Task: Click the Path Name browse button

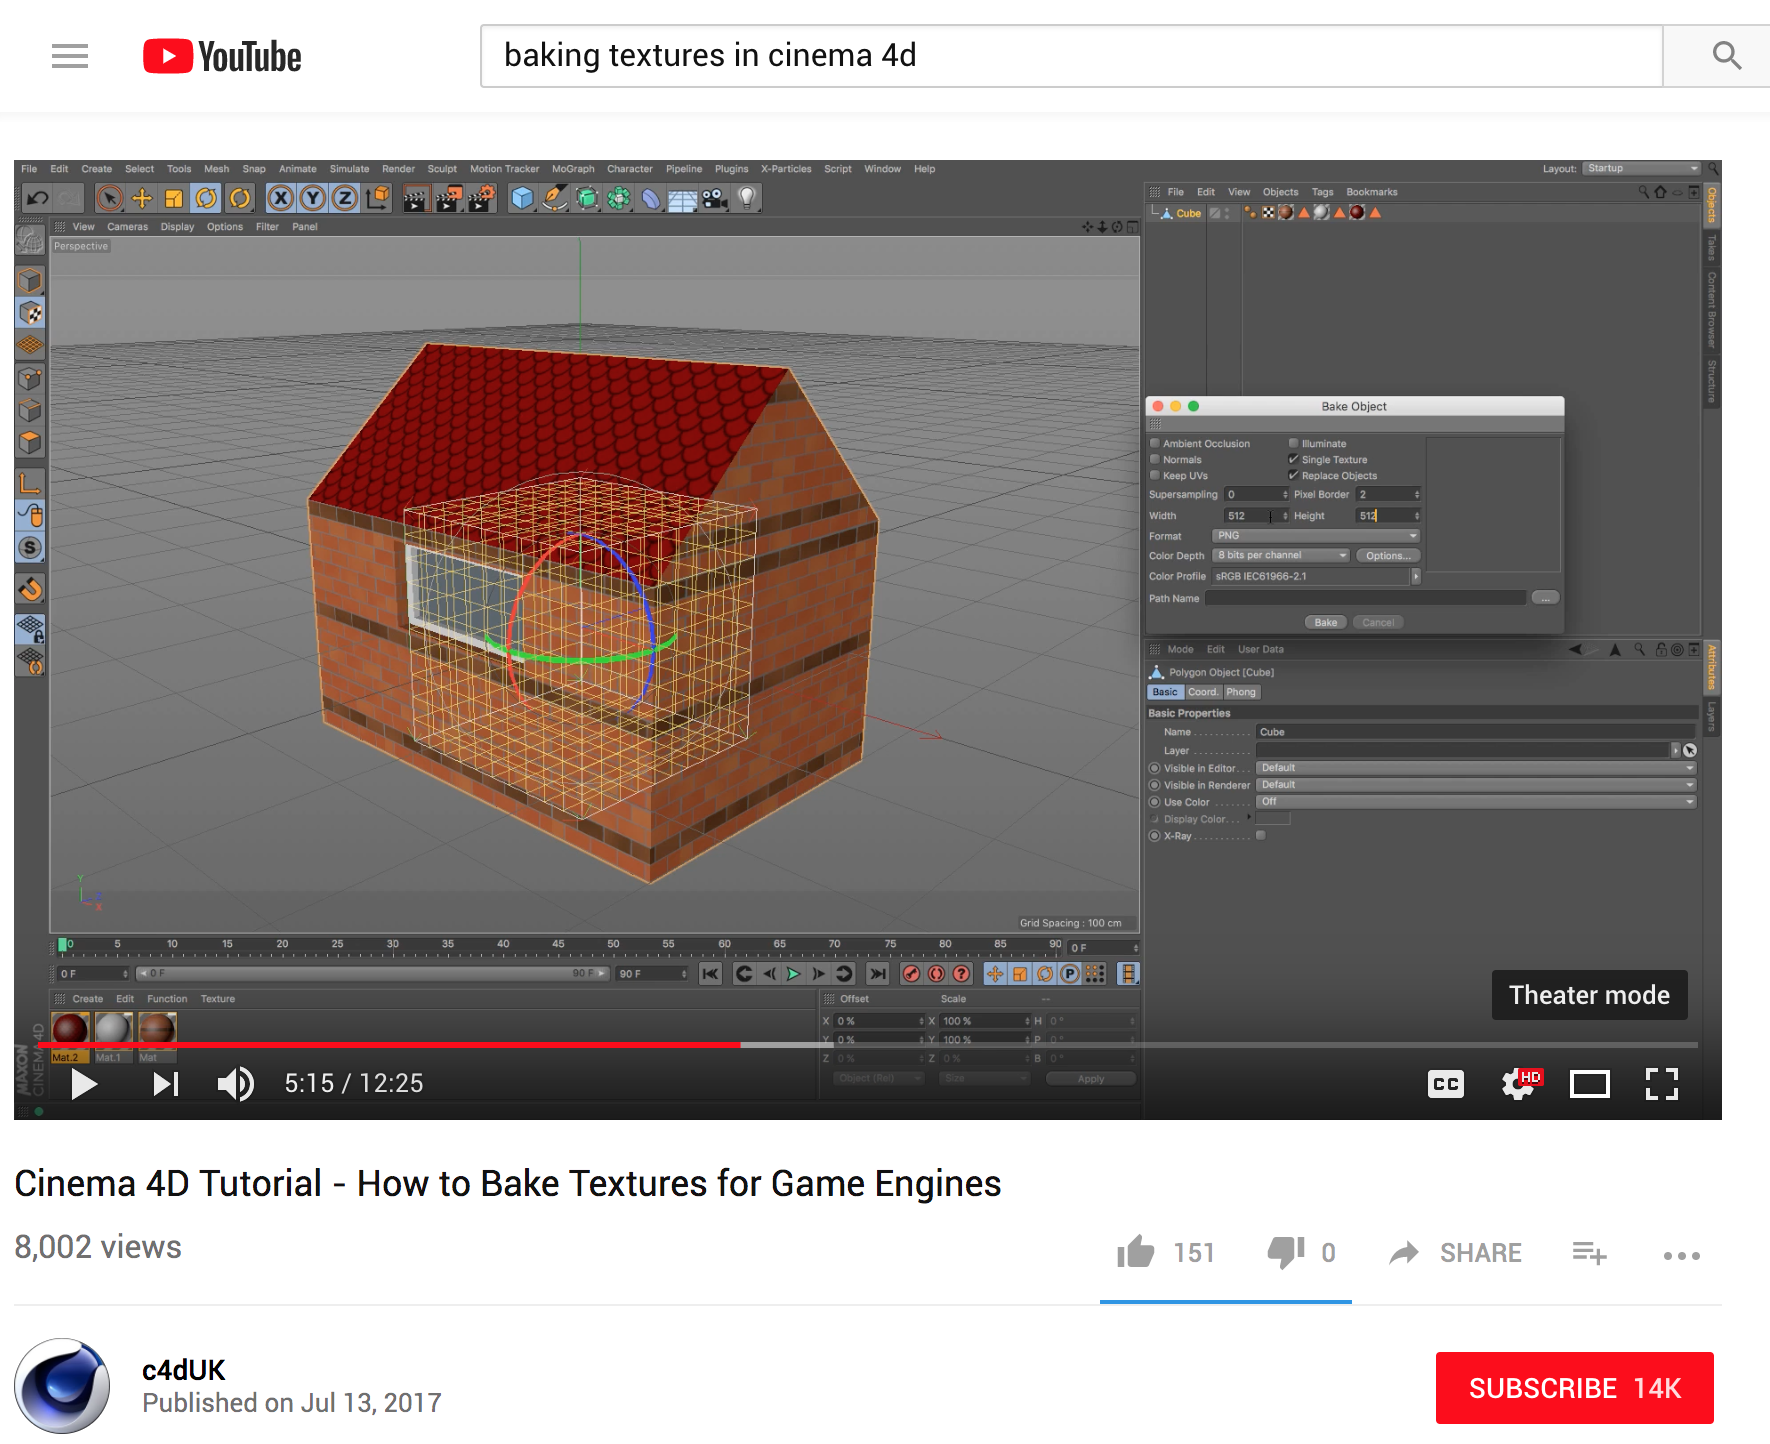Action: coord(1545,598)
